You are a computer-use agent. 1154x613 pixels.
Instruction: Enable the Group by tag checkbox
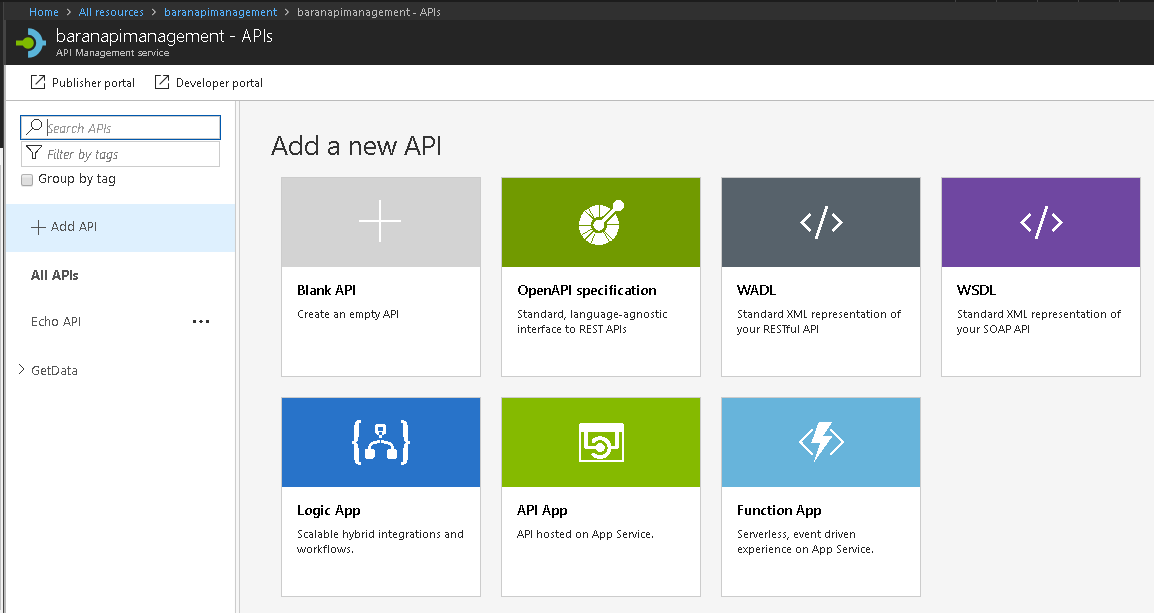coord(27,180)
